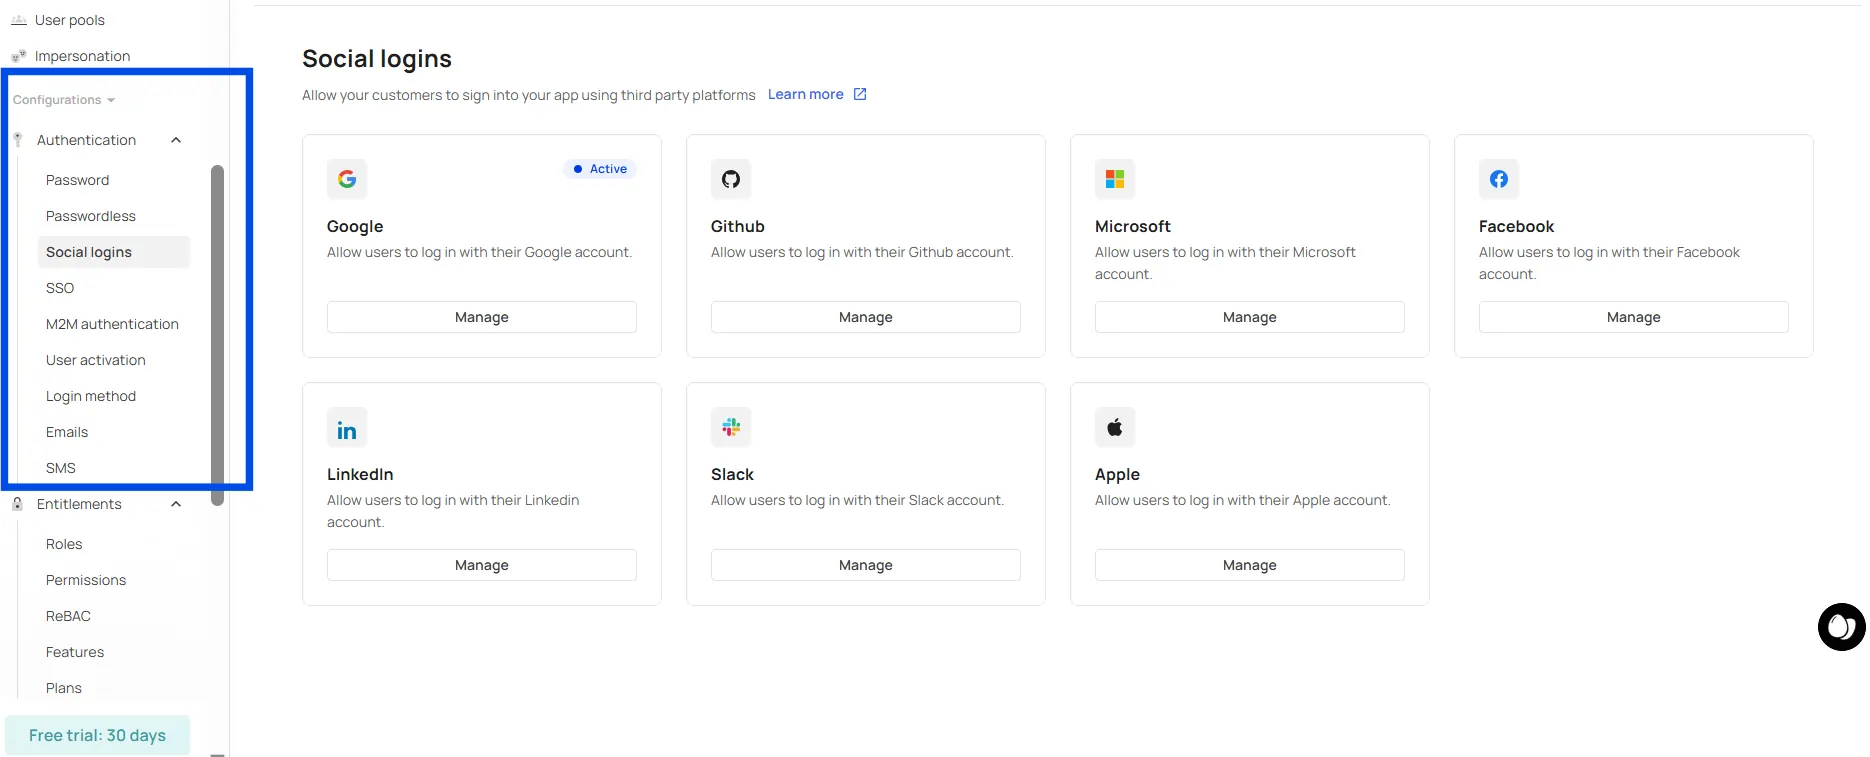This screenshot has height=757, width=1870.
Task: Click the Github logo icon
Action: coord(731,179)
